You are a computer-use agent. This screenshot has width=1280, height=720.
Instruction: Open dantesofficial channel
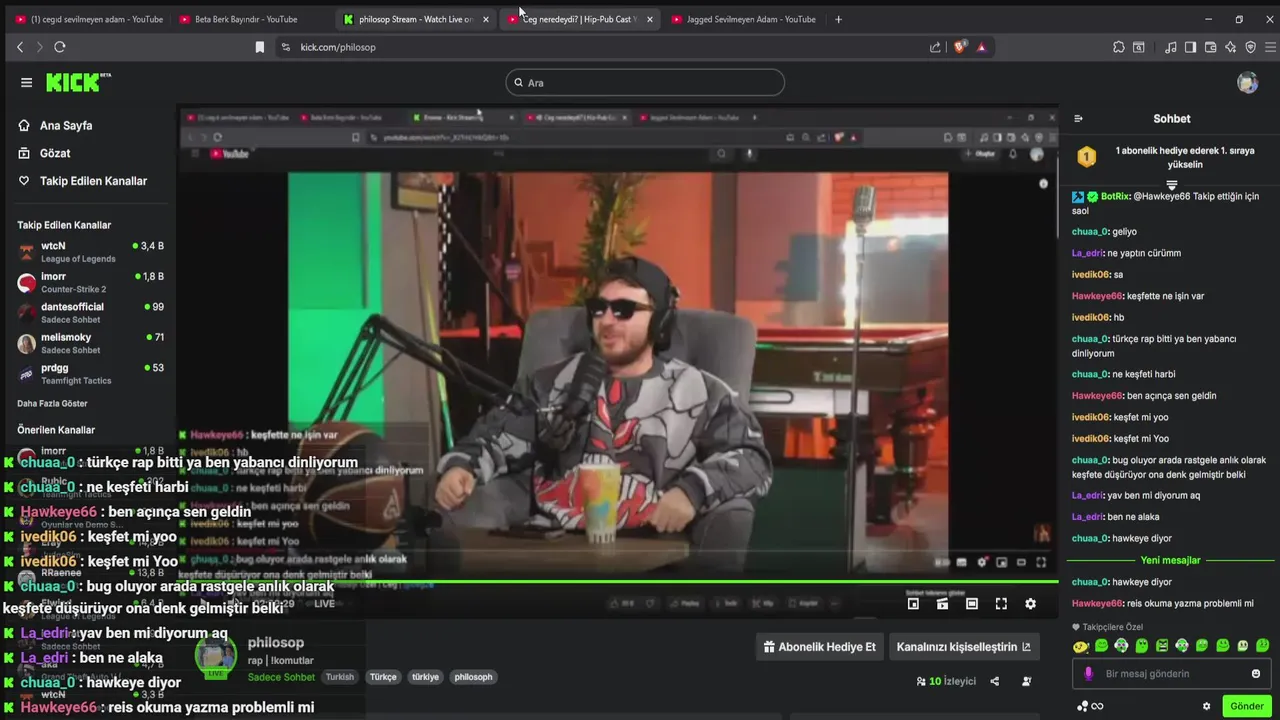pyautogui.click(x=90, y=313)
